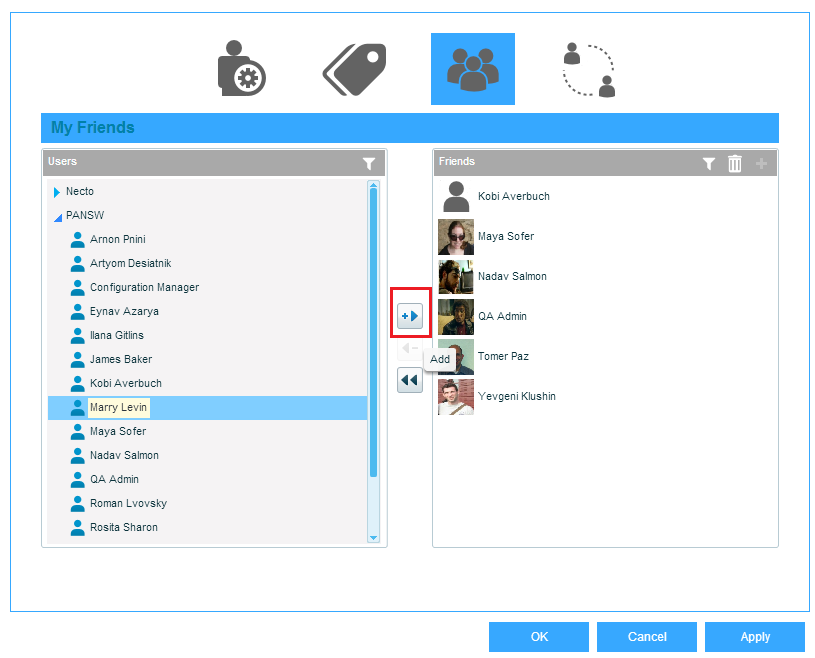Select the friends group tab icon

pos(472,68)
